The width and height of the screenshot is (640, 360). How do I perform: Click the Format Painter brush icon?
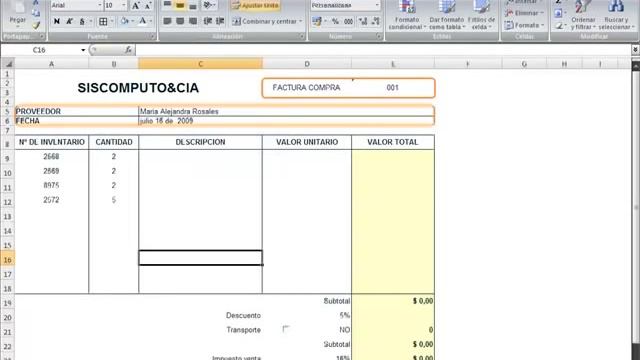click(x=36, y=25)
